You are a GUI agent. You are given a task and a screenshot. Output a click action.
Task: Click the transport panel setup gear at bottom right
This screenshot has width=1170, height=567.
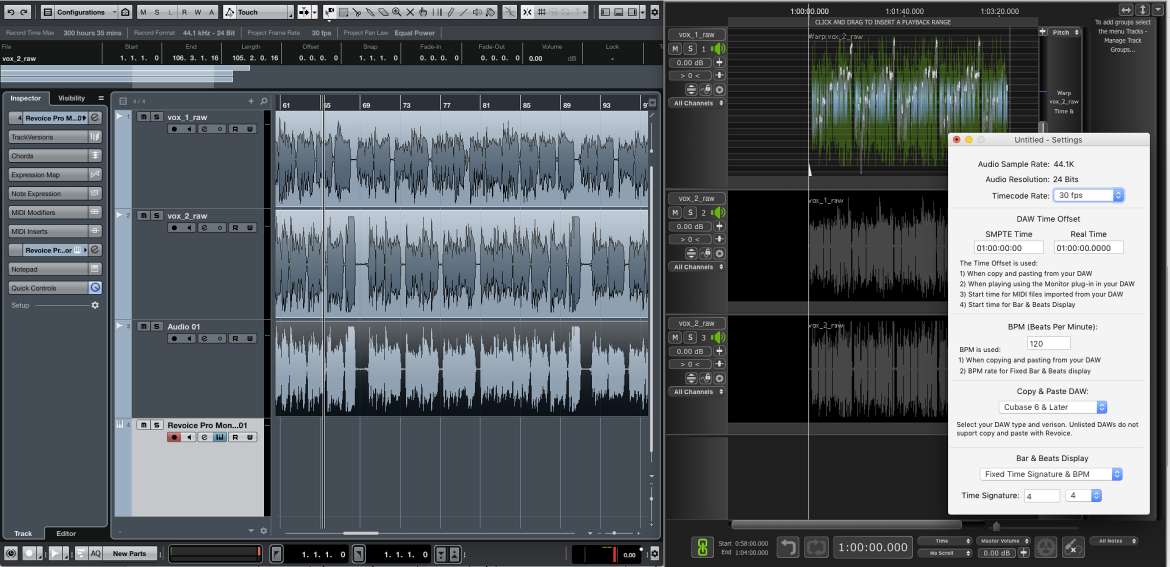click(654, 554)
